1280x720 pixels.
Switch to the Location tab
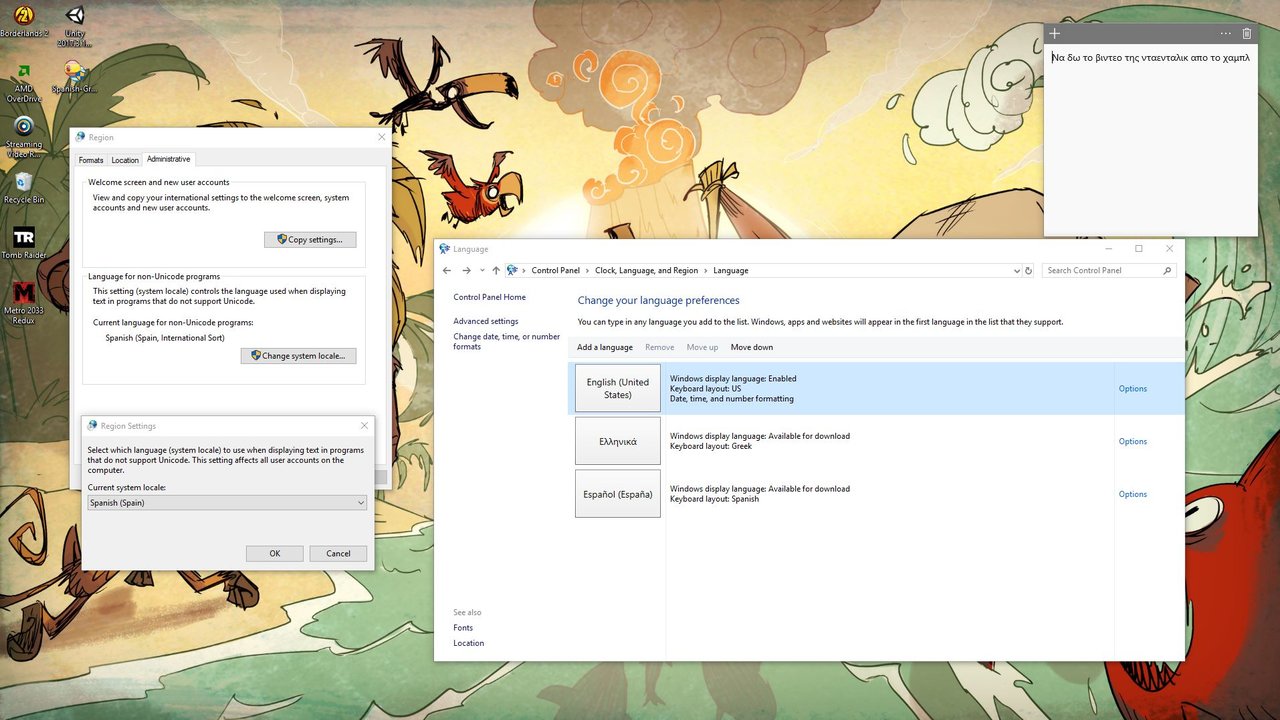pyautogui.click(x=125, y=160)
